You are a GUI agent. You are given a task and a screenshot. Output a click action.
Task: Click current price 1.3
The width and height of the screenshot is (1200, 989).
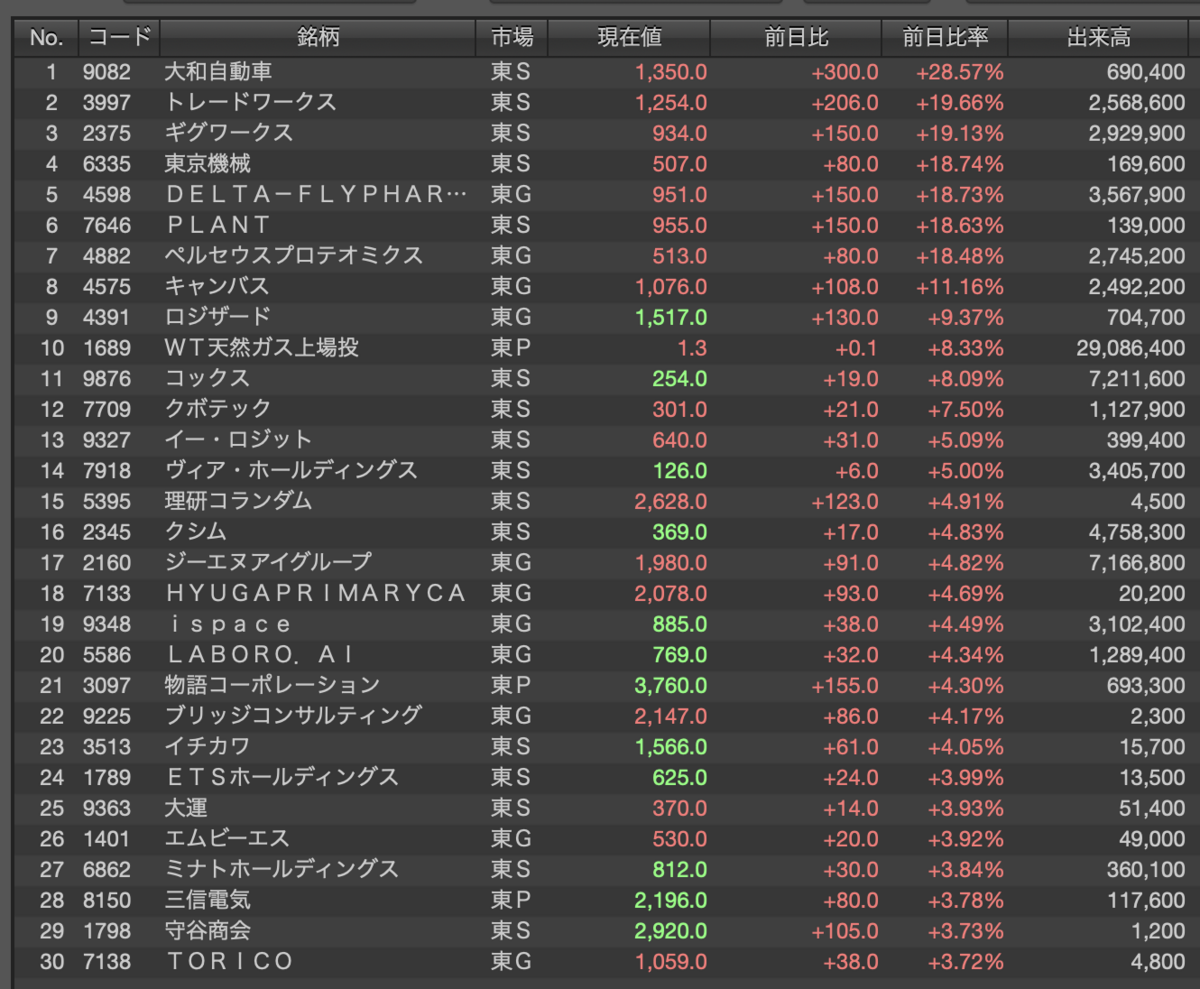point(692,348)
